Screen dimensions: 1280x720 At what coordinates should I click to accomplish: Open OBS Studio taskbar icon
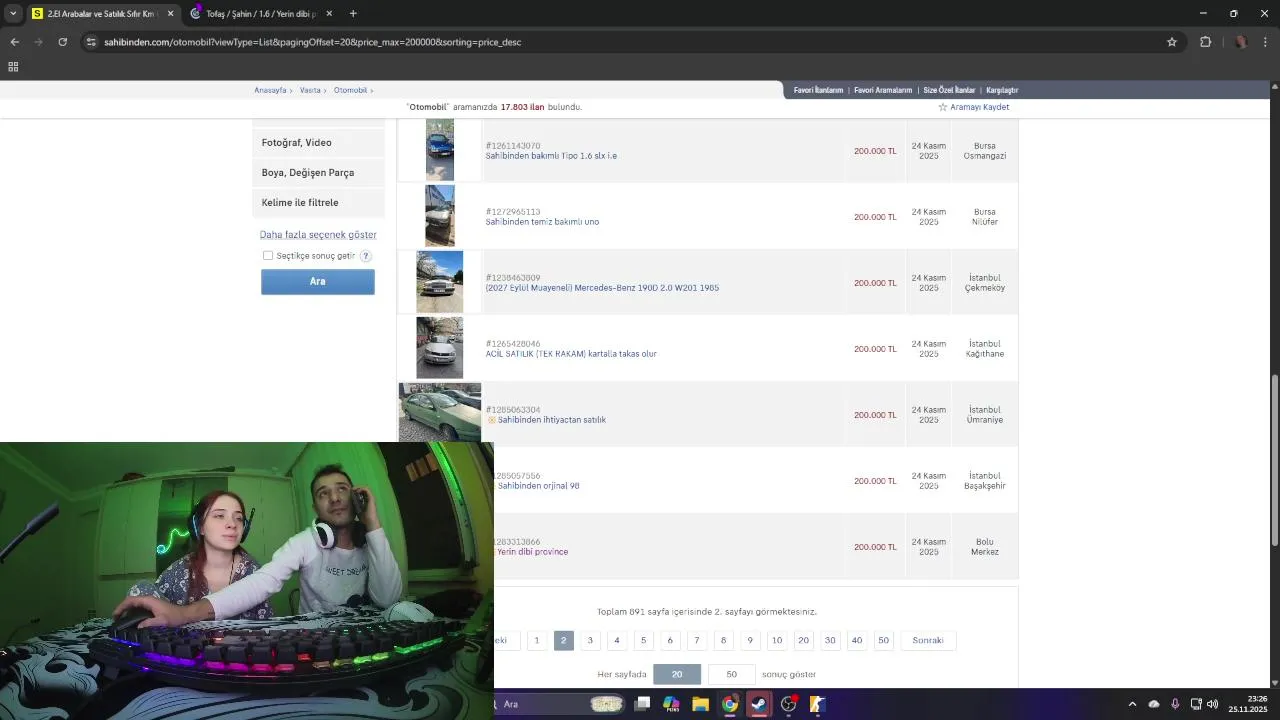click(x=788, y=704)
